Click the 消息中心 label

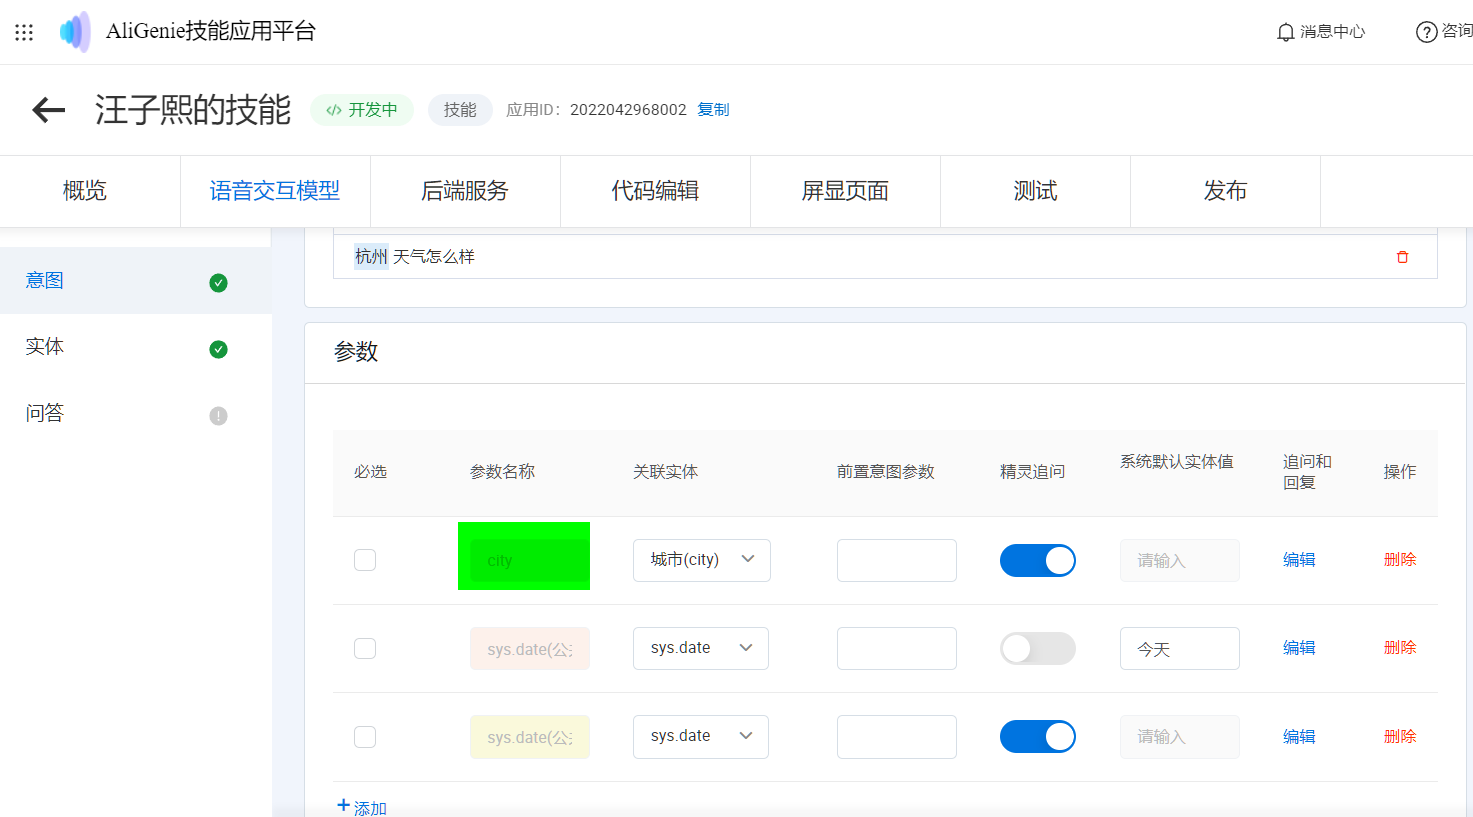pos(1332,32)
